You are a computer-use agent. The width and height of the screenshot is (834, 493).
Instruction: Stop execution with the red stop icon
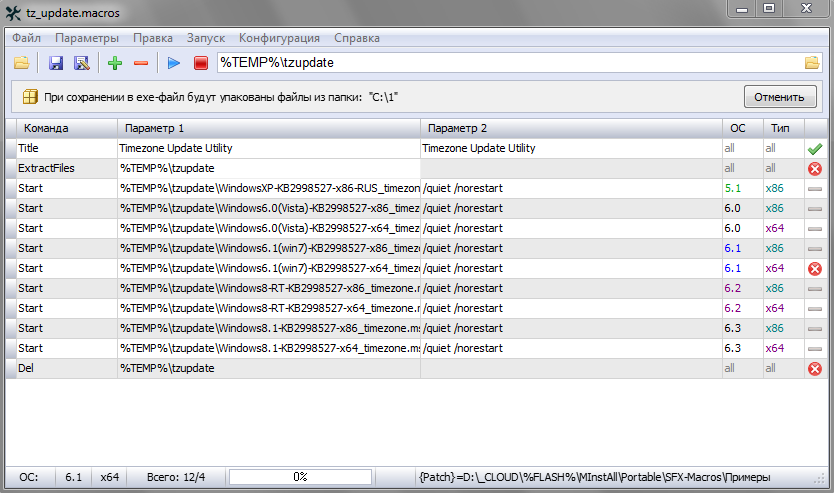(x=200, y=63)
